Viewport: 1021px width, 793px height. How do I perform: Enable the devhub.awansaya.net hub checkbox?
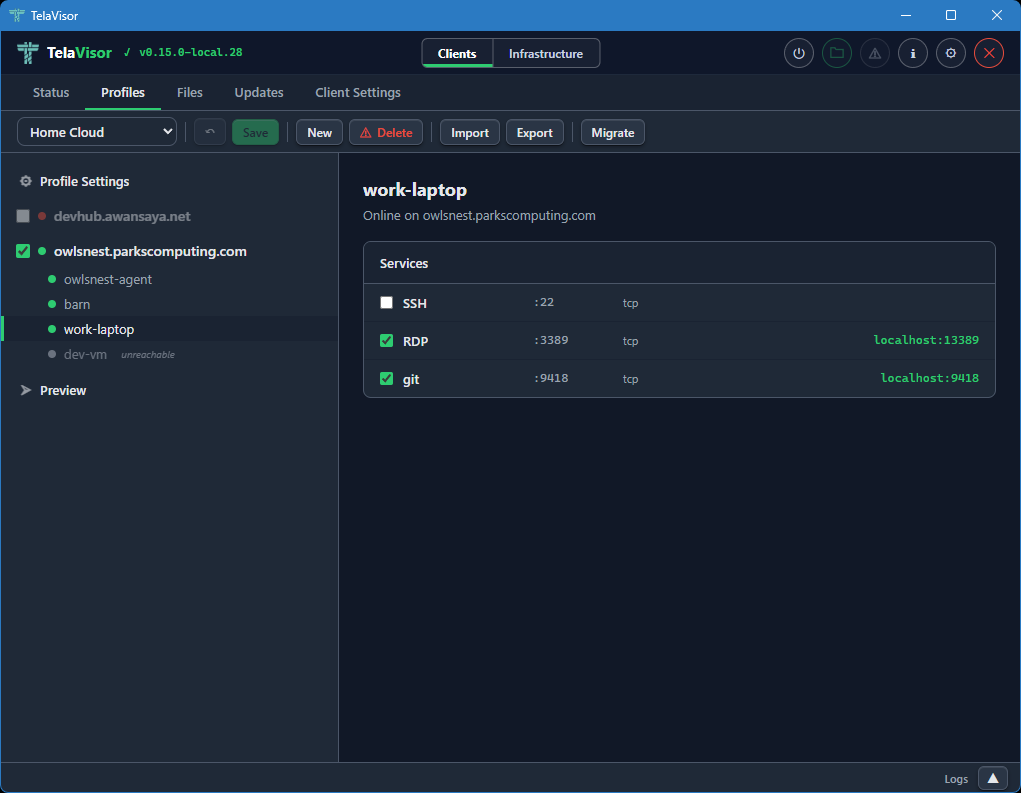[23, 216]
